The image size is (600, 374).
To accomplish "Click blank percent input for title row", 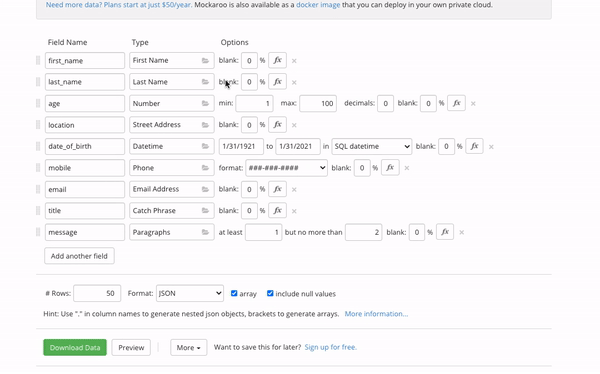I will (249, 211).
